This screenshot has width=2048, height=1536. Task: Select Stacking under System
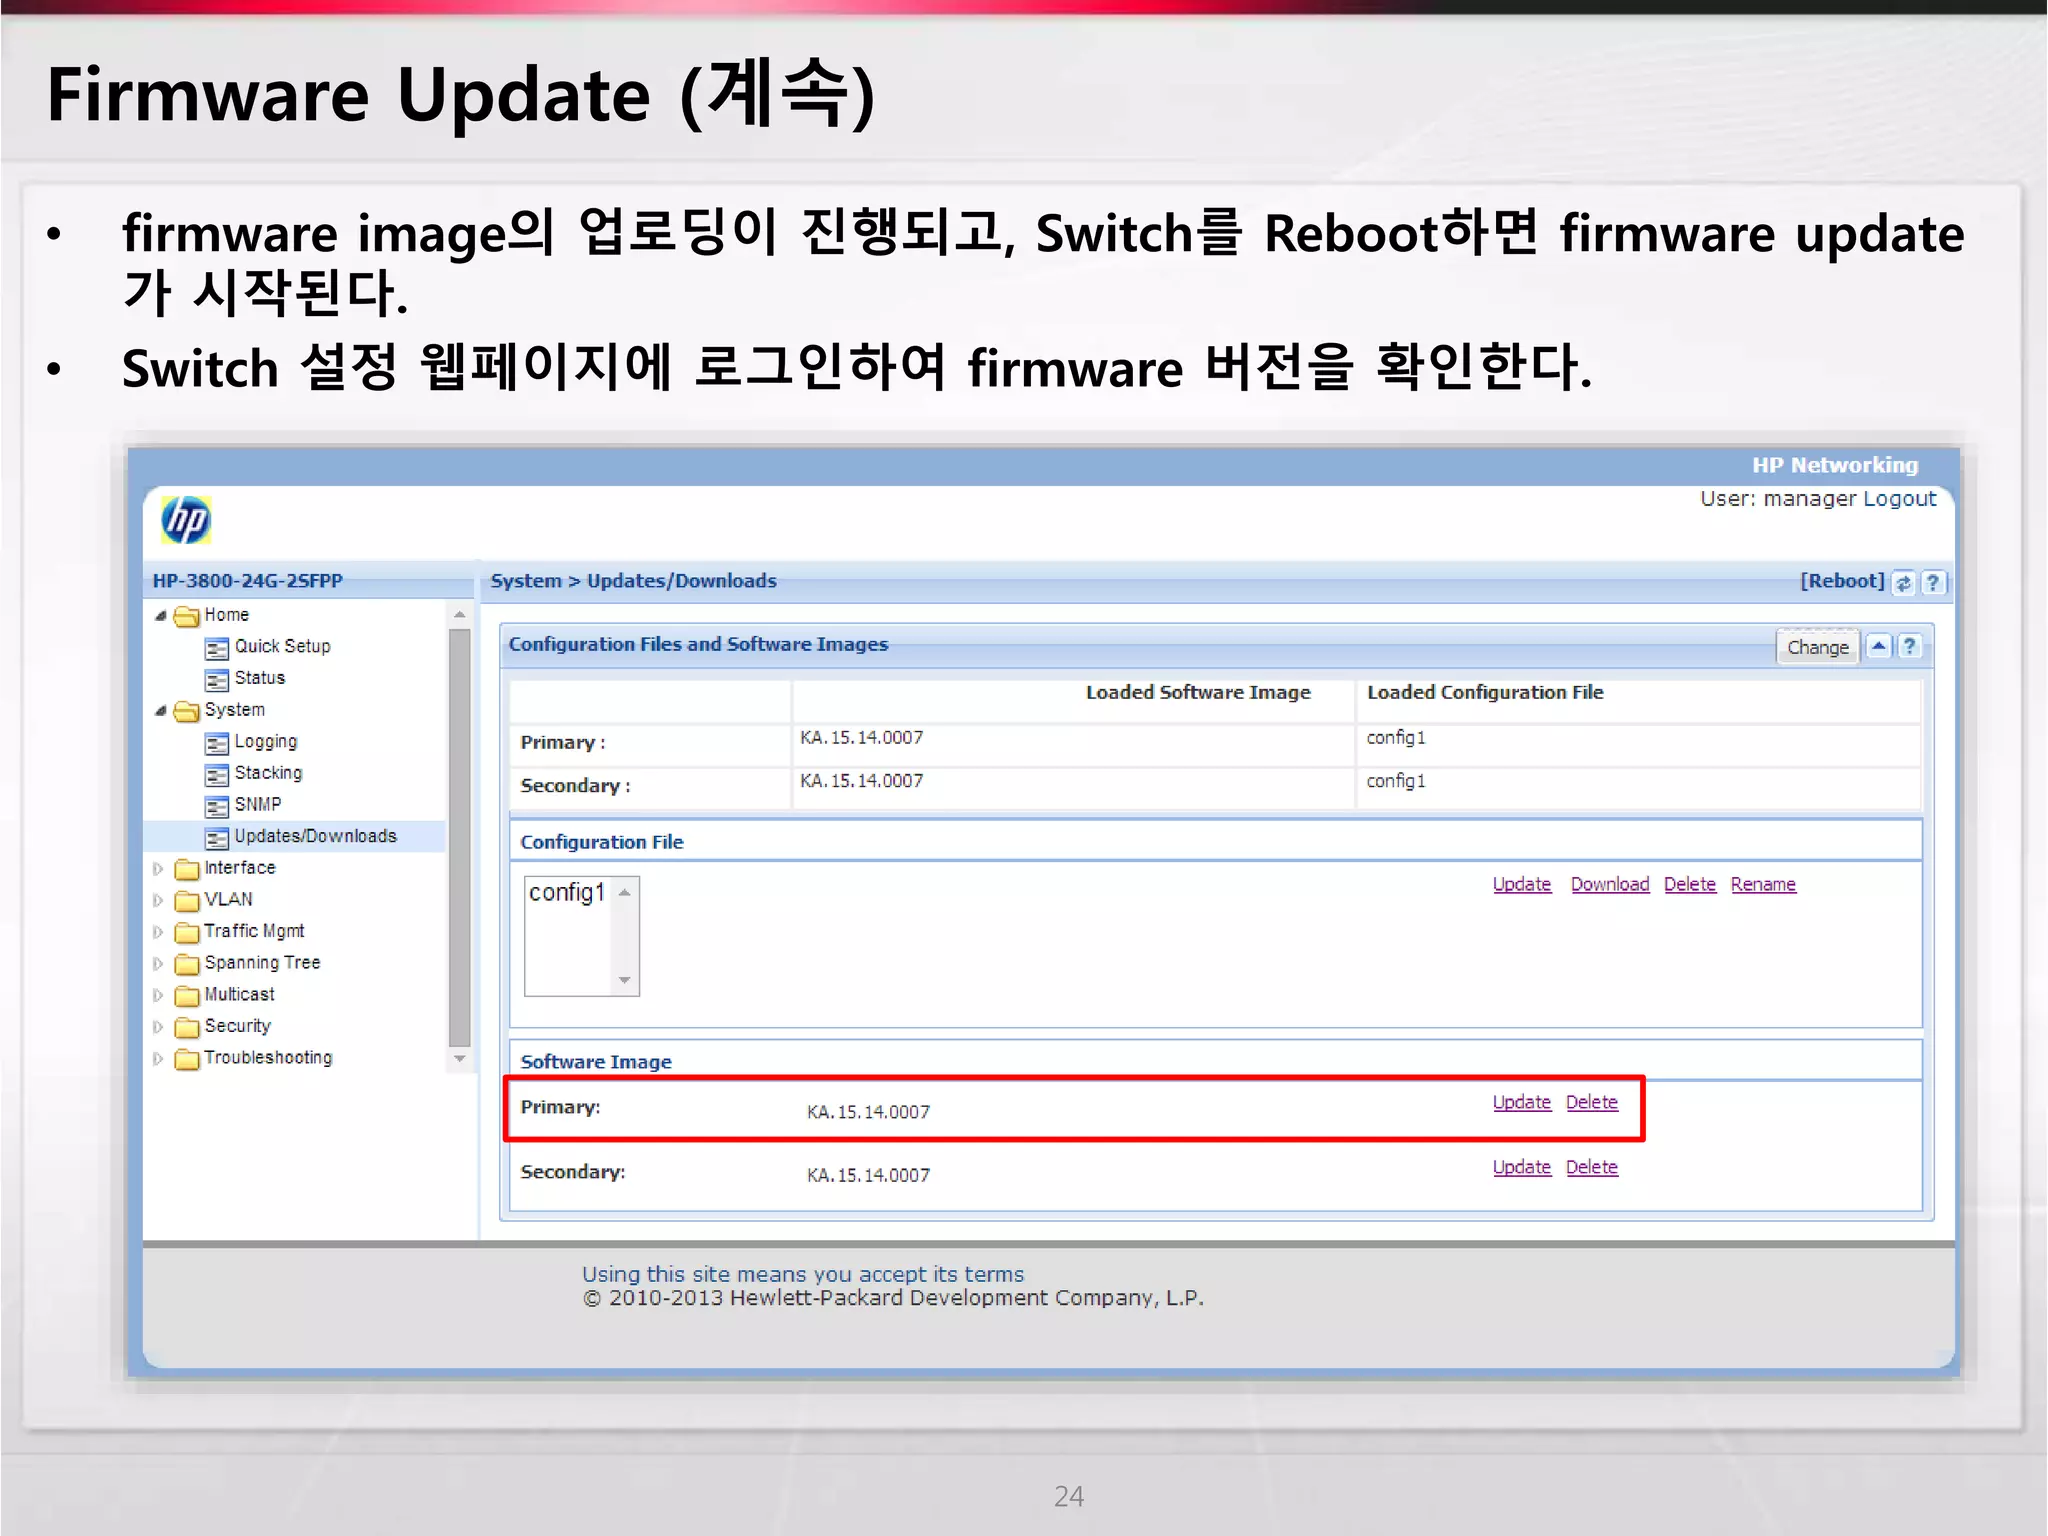pos(268,773)
